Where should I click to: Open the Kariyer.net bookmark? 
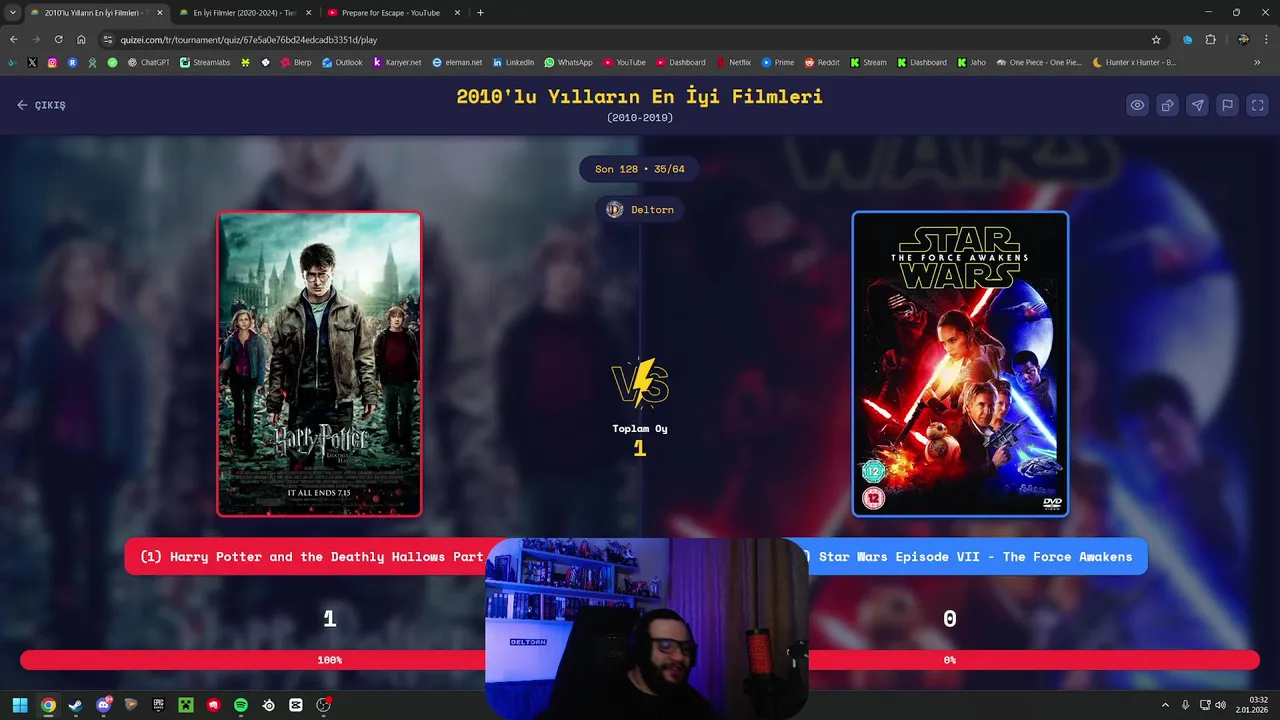pos(397,62)
